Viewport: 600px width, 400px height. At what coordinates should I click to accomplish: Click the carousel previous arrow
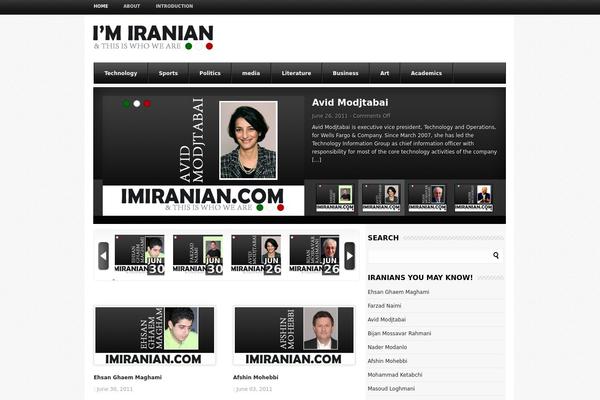(103, 256)
